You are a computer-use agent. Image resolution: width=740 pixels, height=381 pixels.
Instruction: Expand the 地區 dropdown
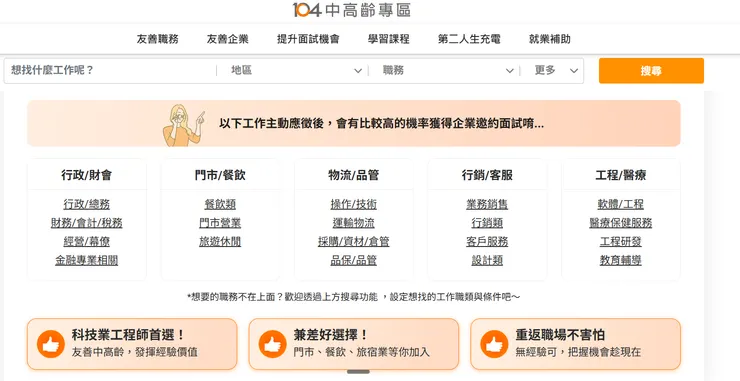[x=296, y=70]
